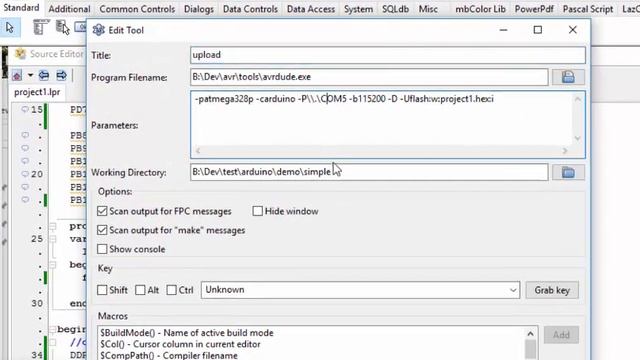Open the dropdown arrow next to bookmark icon
The width and height of the screenshot is (640, 360).
pyautogui.click(x=30, y=76)
